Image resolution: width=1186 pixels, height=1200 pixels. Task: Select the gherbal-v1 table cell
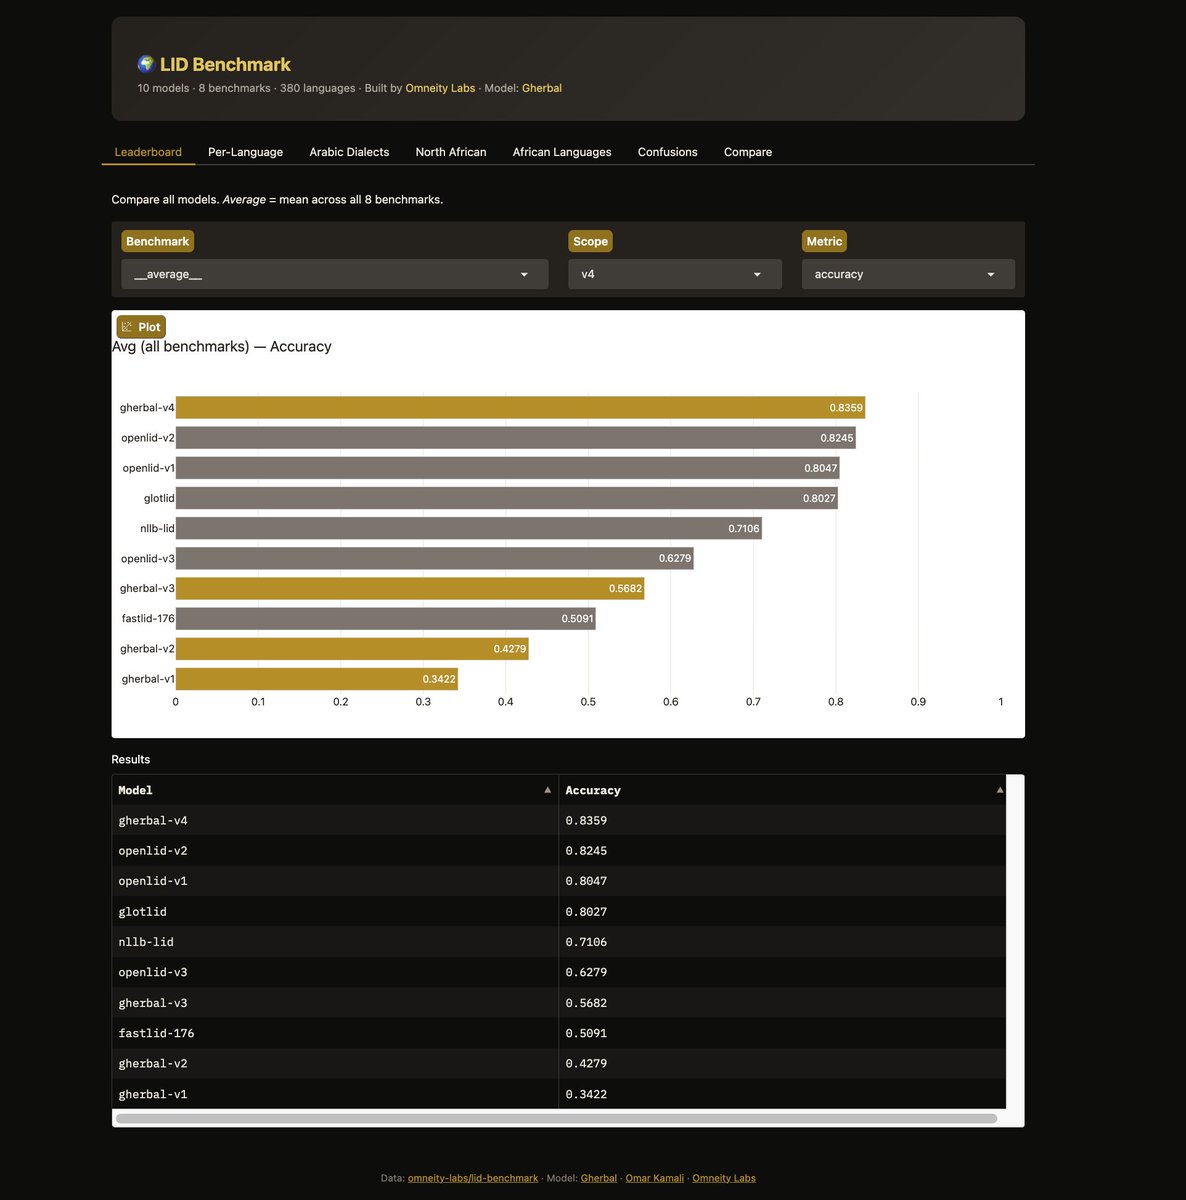pos(335,1094)
